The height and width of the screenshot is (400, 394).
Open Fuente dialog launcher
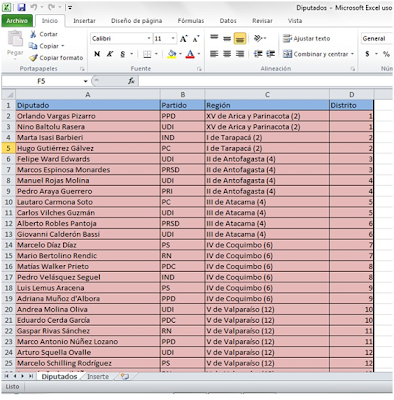pyautogui.click(x=199, y=69)
